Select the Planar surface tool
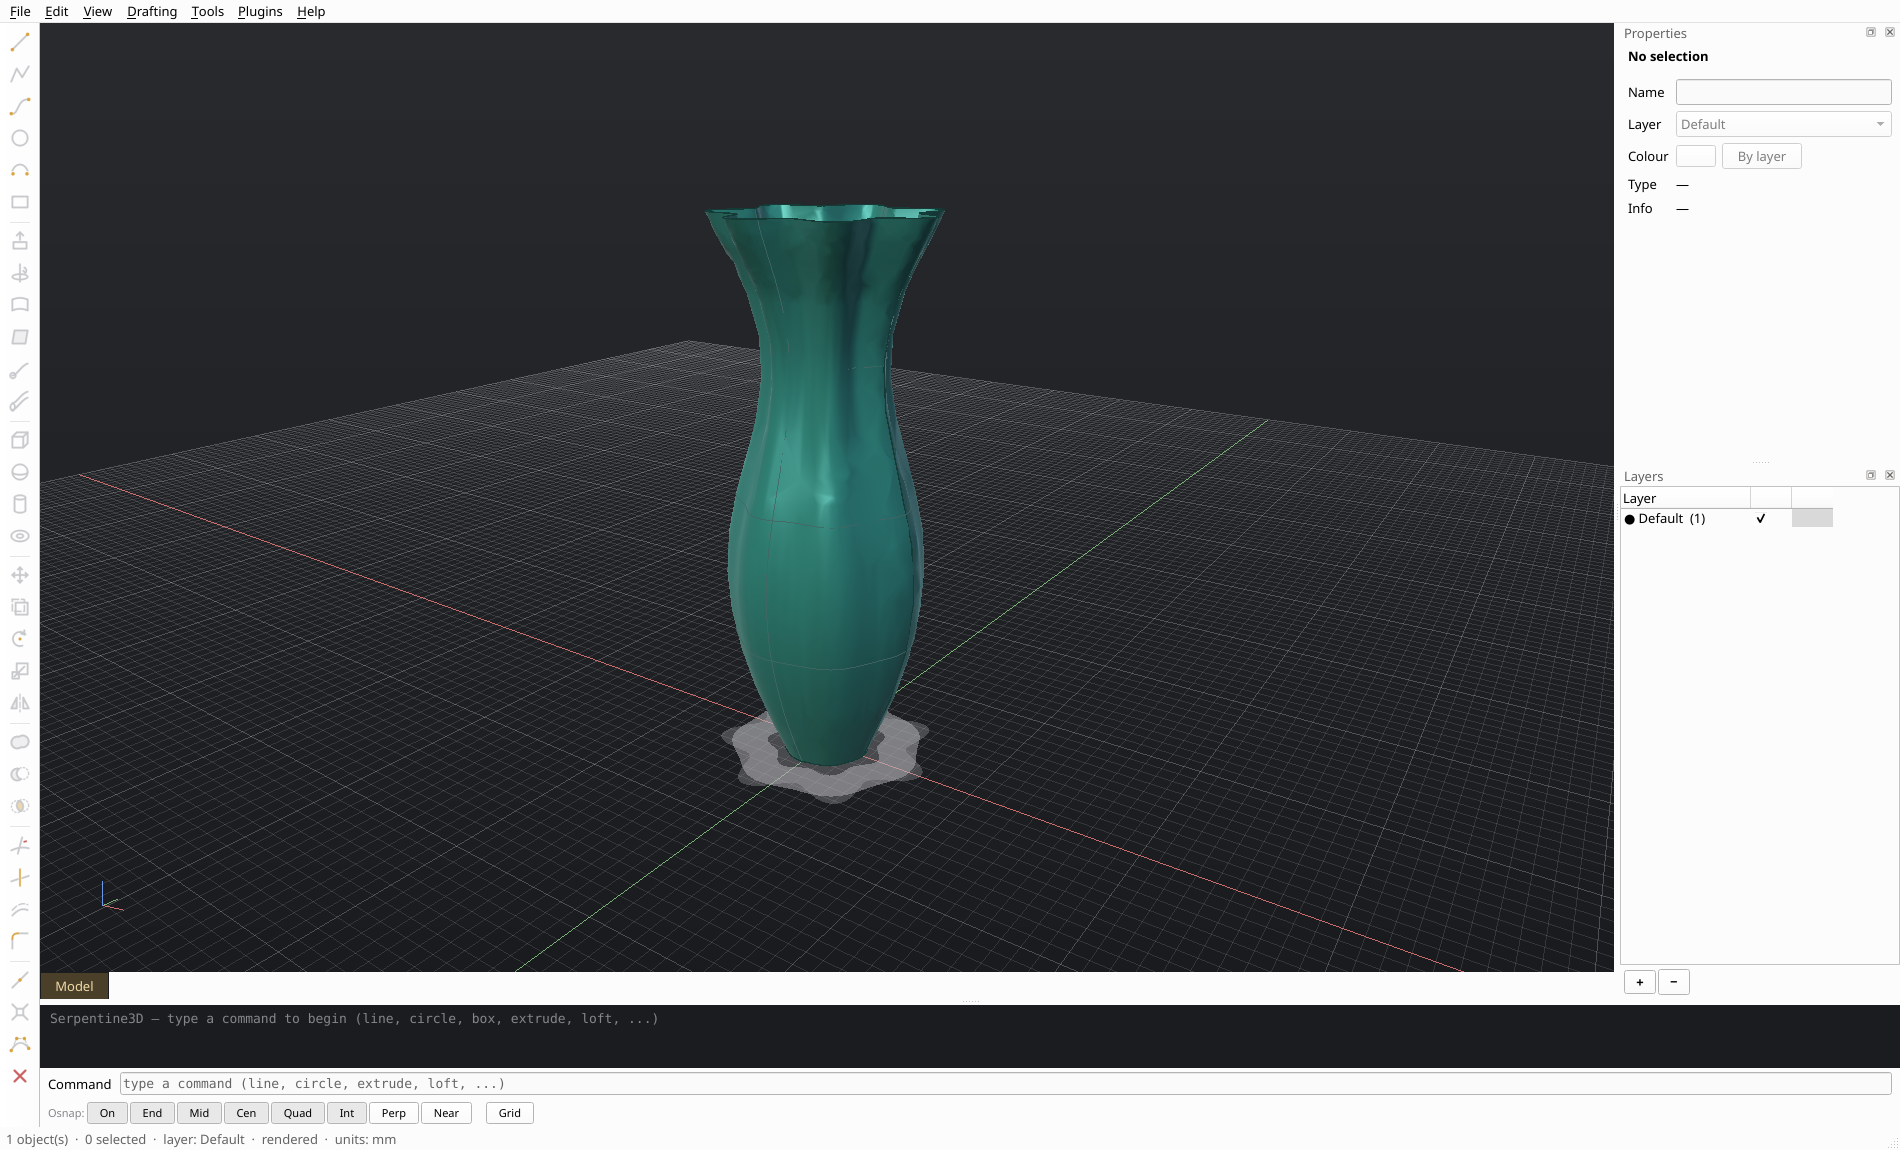Viewport: 1900px width, 1150px height. (20, 337)
